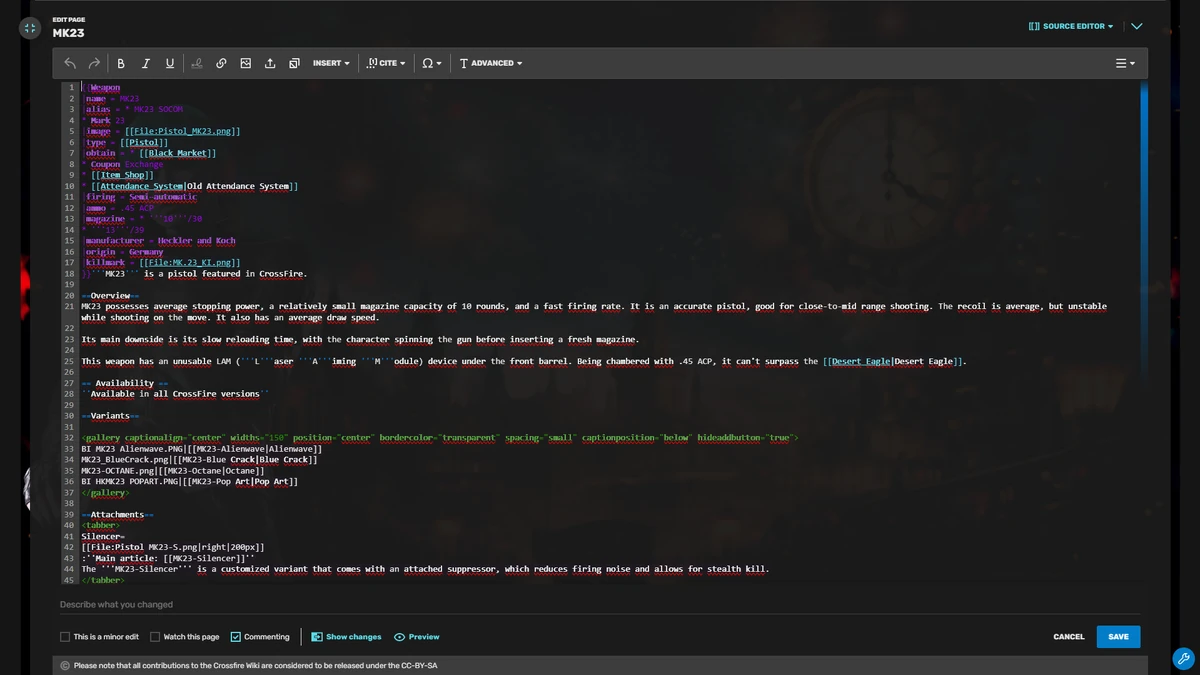Open the hamburger options menu on the toolbar
Screen dimensions: 1200x675
click(x=1123, y=62)
